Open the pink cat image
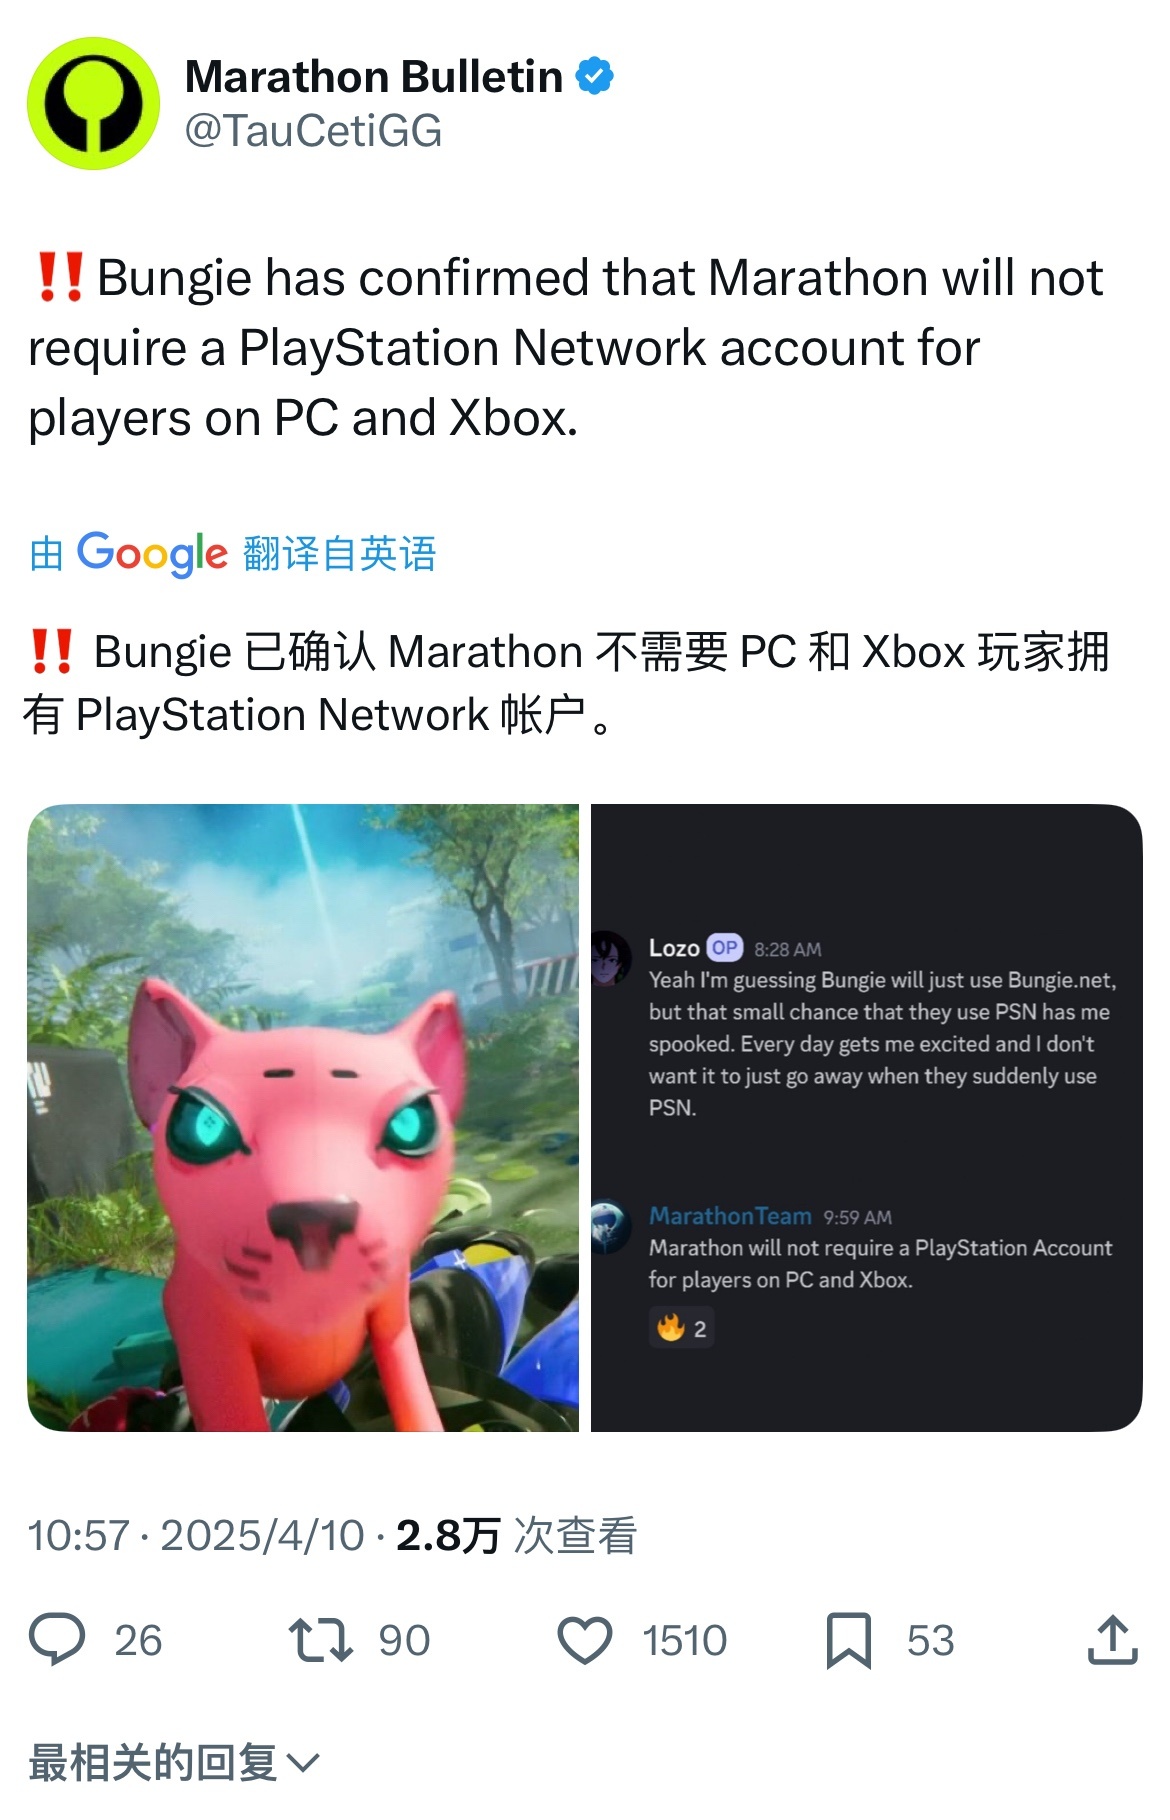The height and width of the screenshot is (1820, 1170). click(x=303, y=1118)
